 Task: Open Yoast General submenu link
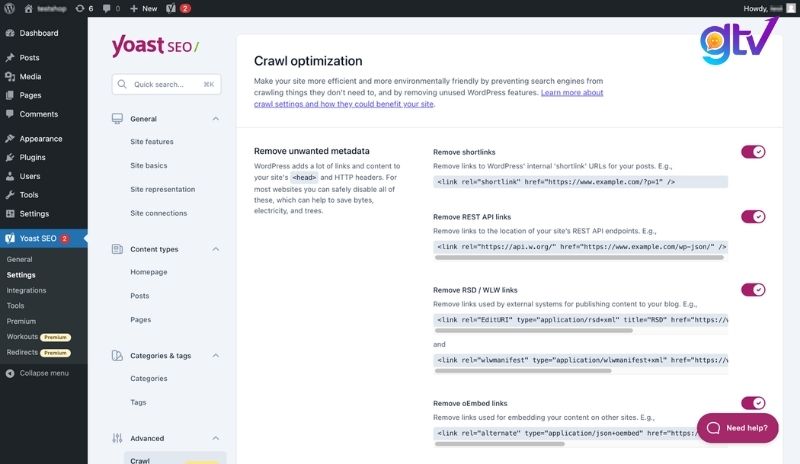click(x=19, y=259)
